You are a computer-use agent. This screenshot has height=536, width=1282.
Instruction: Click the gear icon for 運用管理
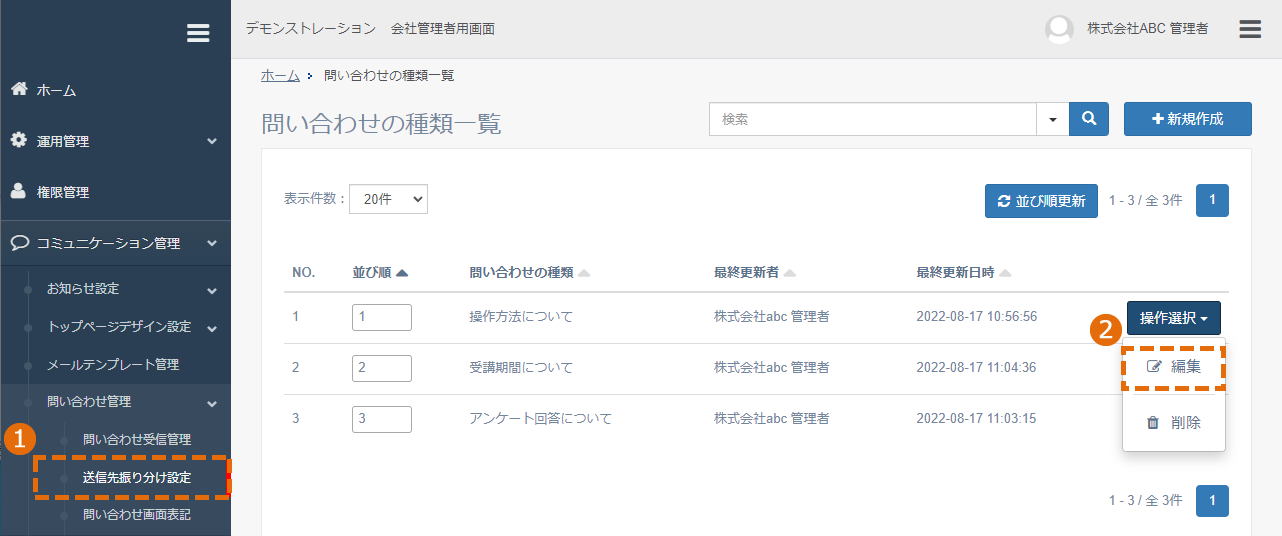pyautogui.click(x=19, y=140)
